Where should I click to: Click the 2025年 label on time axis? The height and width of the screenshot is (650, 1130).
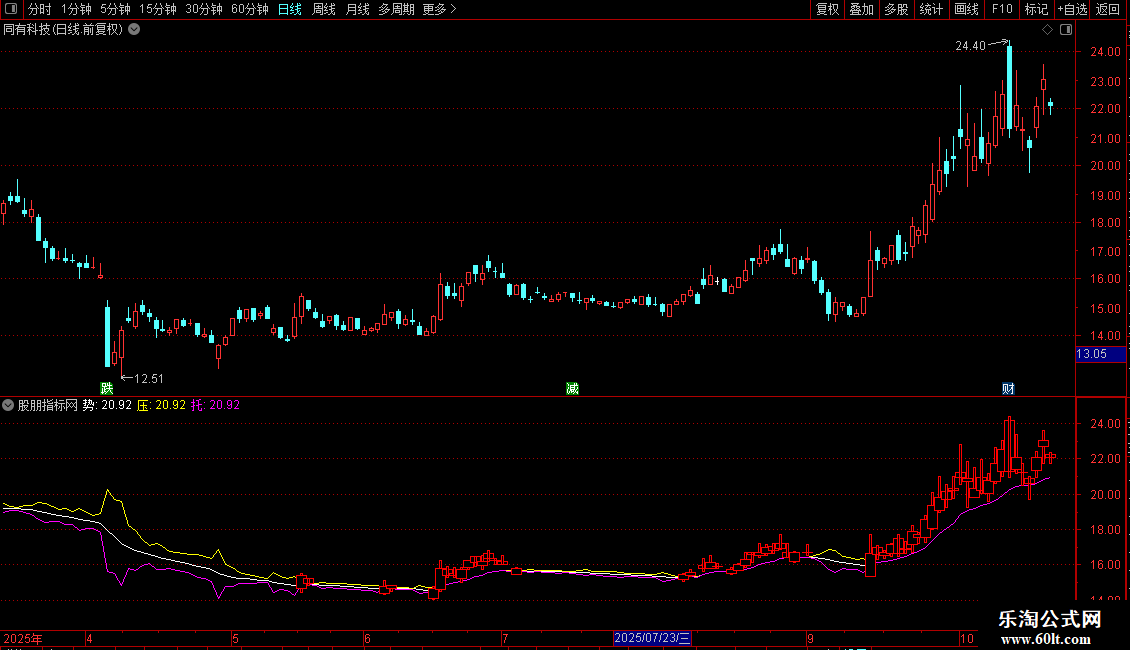pyautogui.click(x=23, y=638)
